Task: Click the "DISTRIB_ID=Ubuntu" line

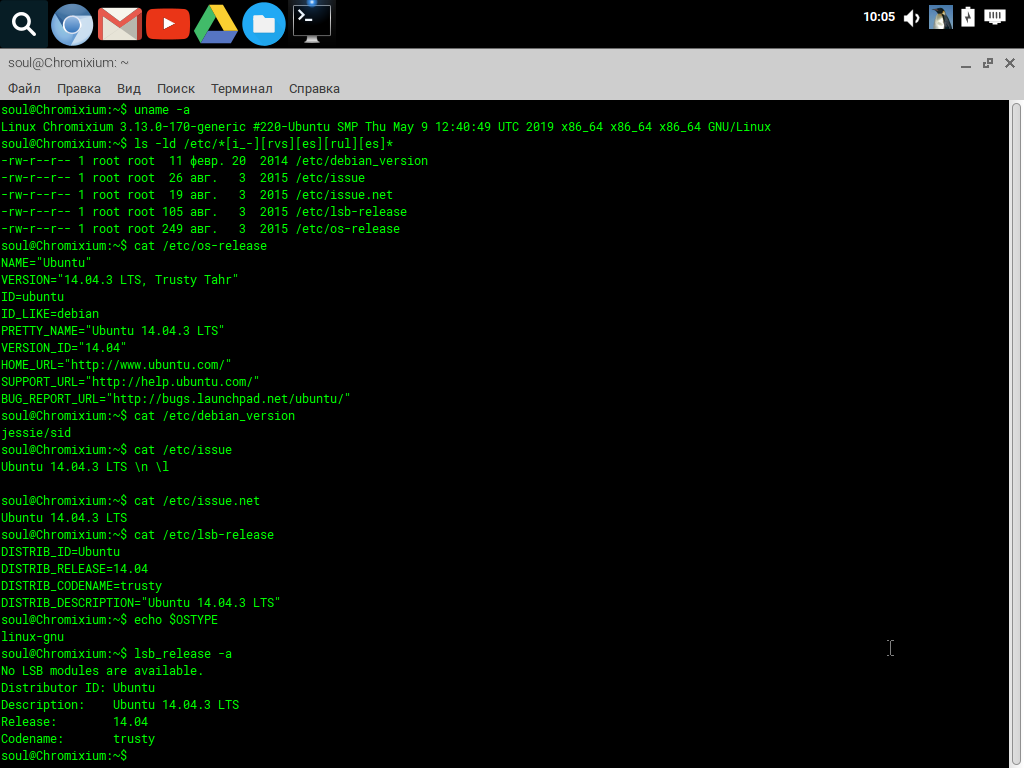Action: coord(61,551)
